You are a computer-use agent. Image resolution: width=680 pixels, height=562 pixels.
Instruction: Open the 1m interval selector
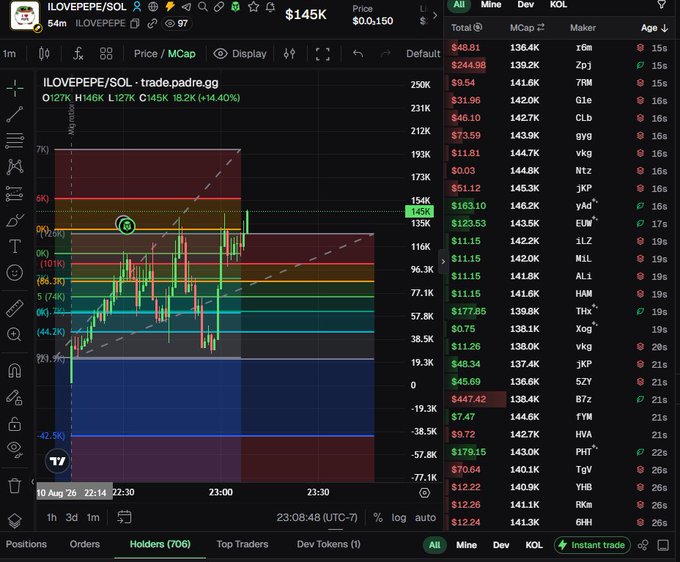[x=9, y=54]
